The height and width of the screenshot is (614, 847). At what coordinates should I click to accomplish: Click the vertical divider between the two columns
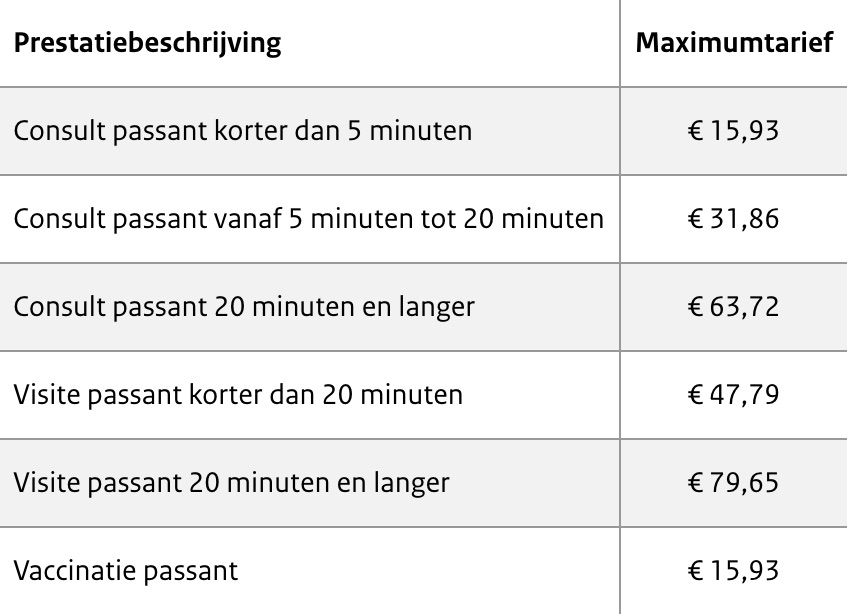coord(620,307)
